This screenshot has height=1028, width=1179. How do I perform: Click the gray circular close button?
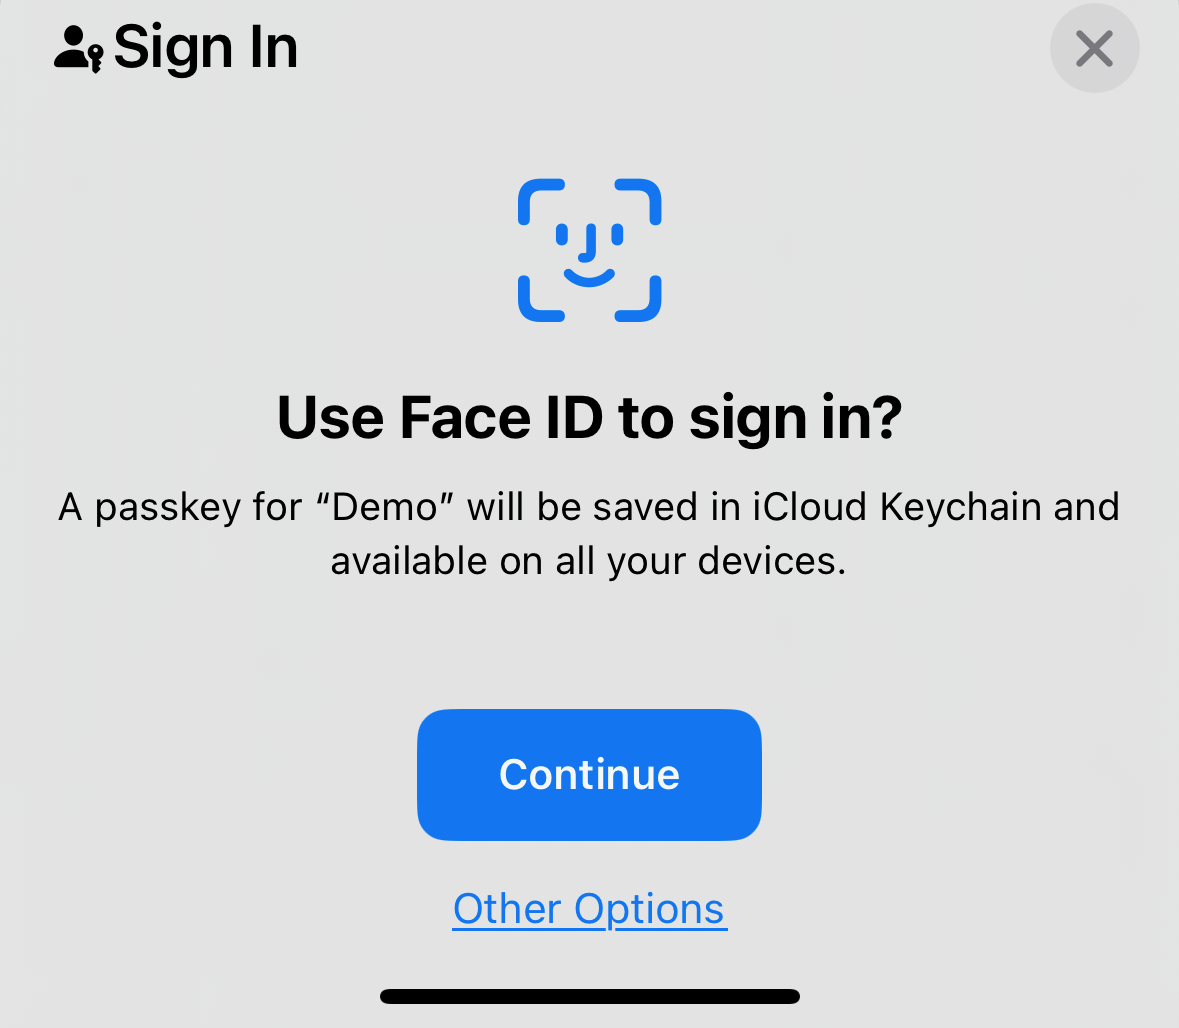click(1094, 48)
